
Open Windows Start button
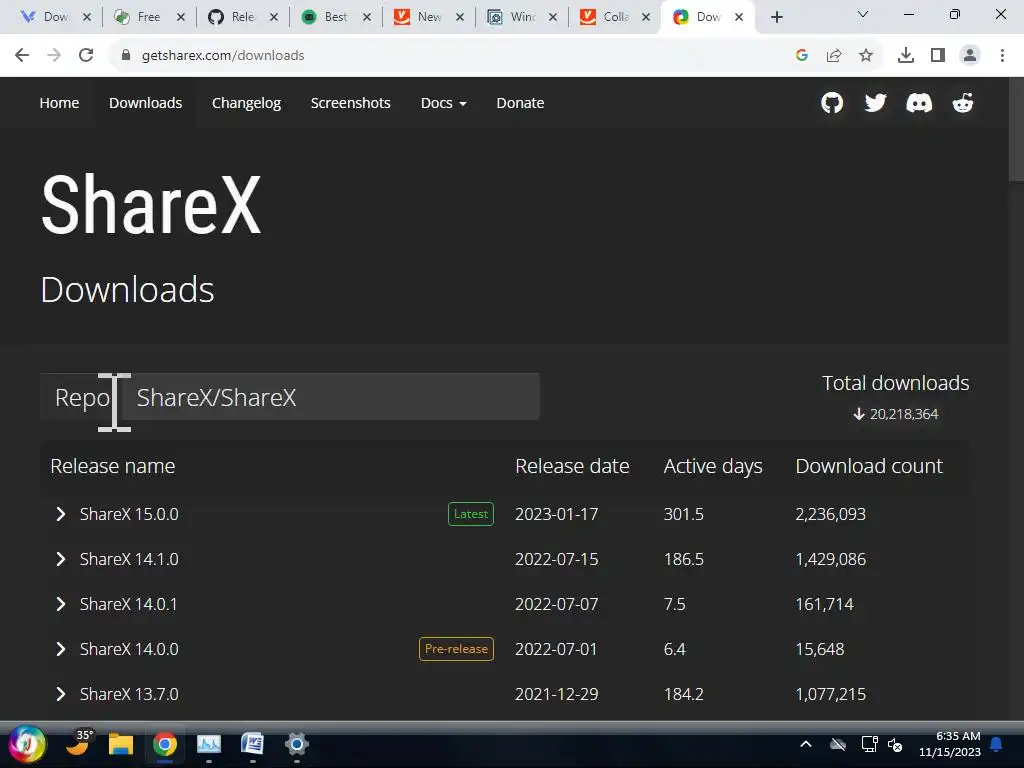(x=27, y=744)
